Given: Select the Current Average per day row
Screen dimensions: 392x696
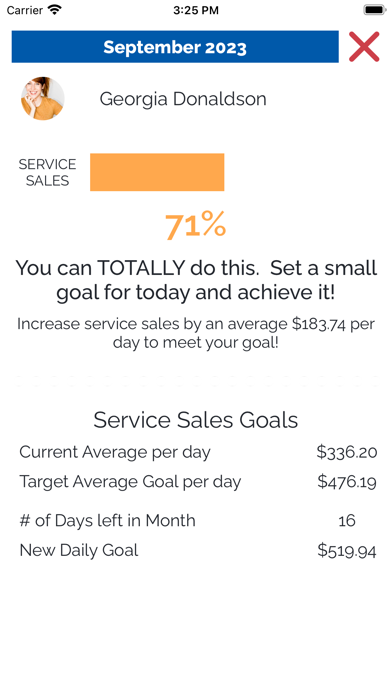Looking at the screenshot, I should 198,452.
